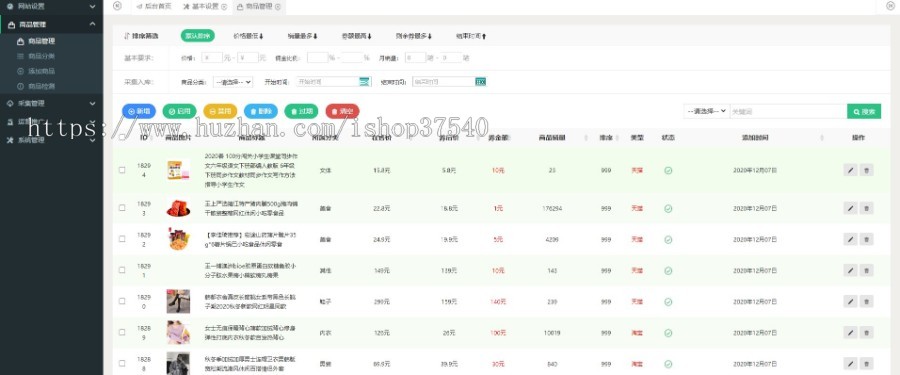Image resolution: width=900 pixels, height=375 pixels.
Task: Edit product 18288 with the pencil icon
Action: pyautogui.click(x=850, y=364)
